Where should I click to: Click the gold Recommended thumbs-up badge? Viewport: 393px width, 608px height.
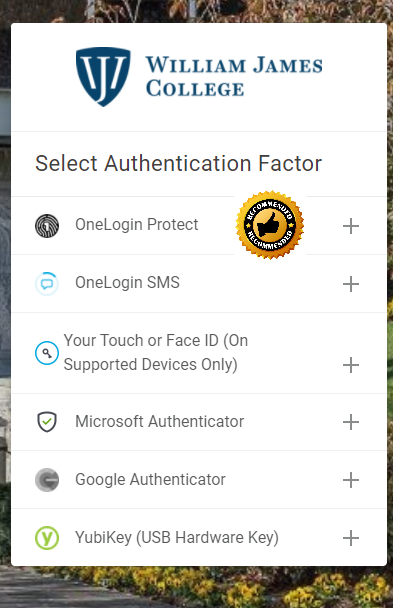pos(270,225)
